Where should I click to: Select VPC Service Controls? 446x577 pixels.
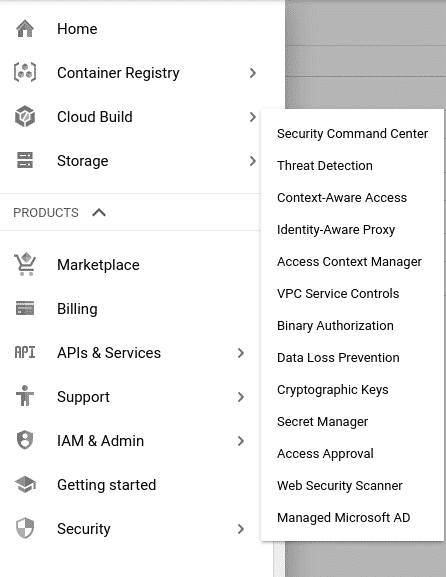coord(338,294)
